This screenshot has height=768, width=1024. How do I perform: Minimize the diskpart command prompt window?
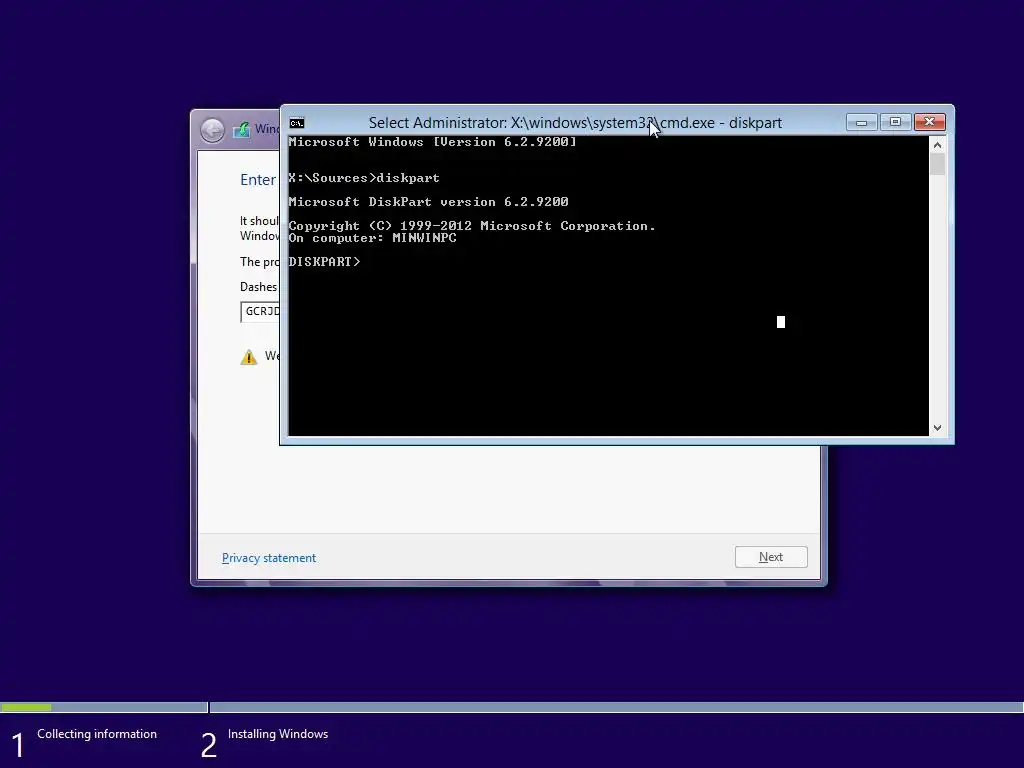(861, 122)
